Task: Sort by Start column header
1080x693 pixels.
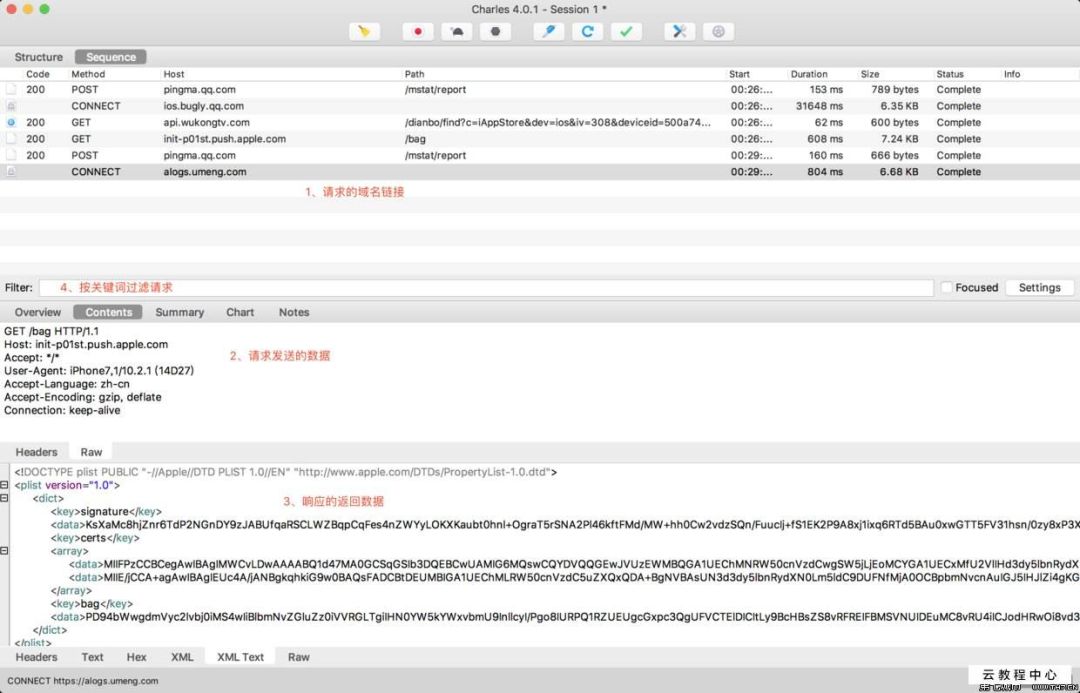Action: 739,74
